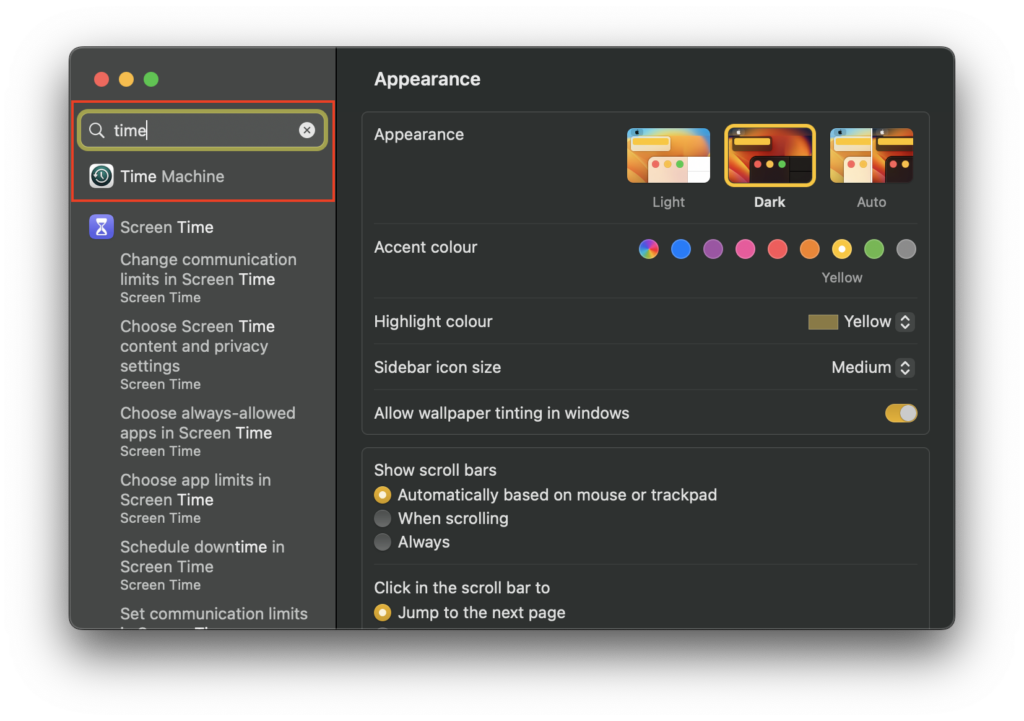The height and width of the screenshot is (721, 1024).
Task: Clear the search field with the X icon
Action: pos(307,131)
